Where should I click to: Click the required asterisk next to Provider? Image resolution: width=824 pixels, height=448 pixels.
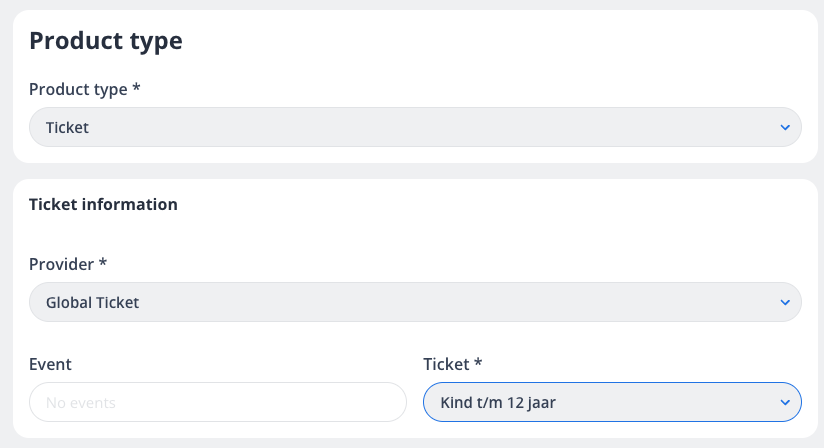pyautogui.click(x=103, y=263)
